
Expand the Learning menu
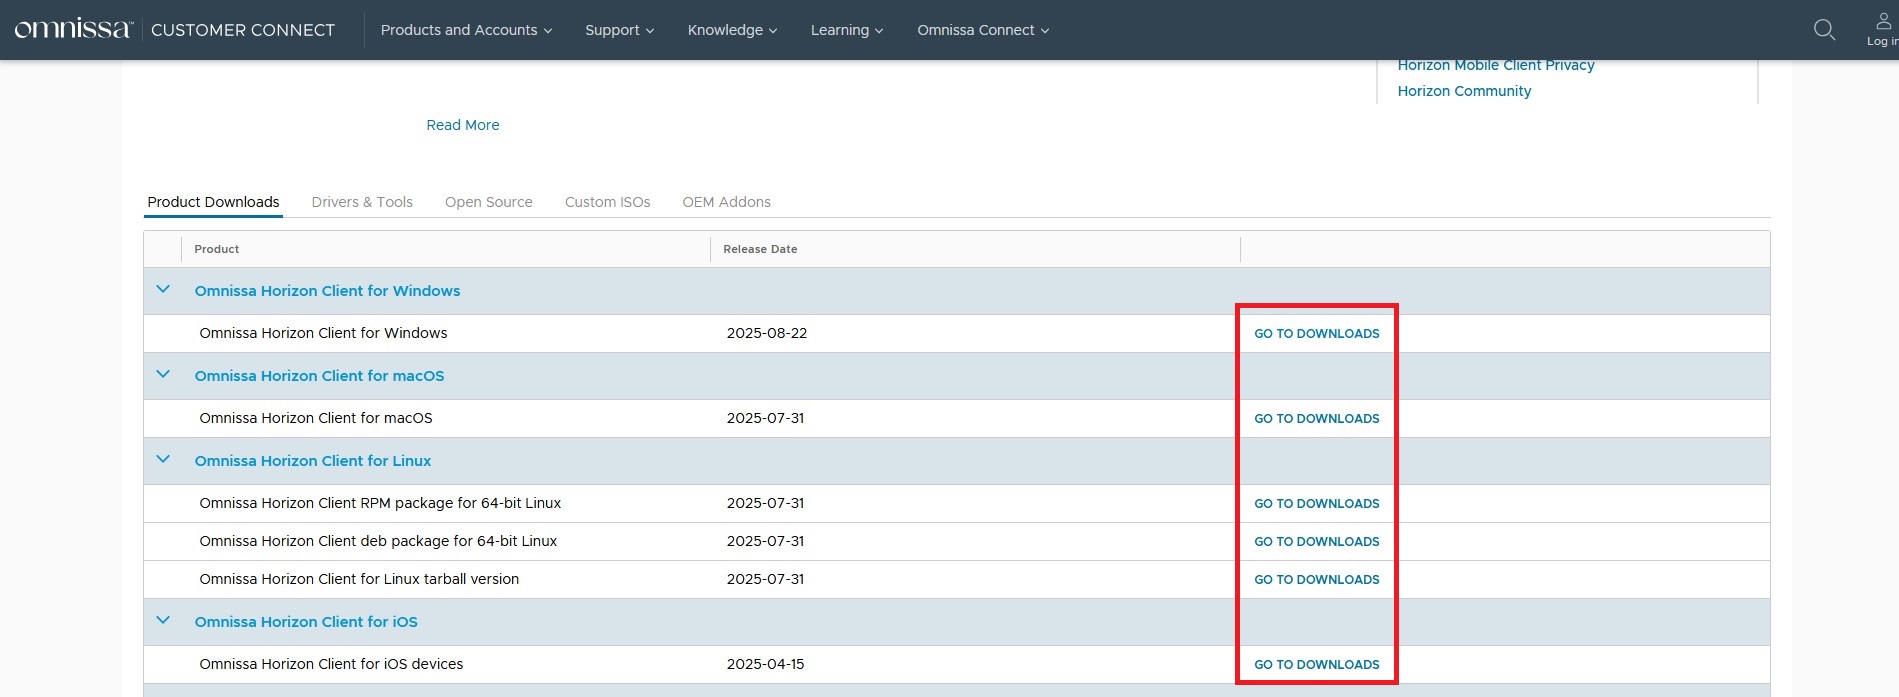tap(846, 30)
